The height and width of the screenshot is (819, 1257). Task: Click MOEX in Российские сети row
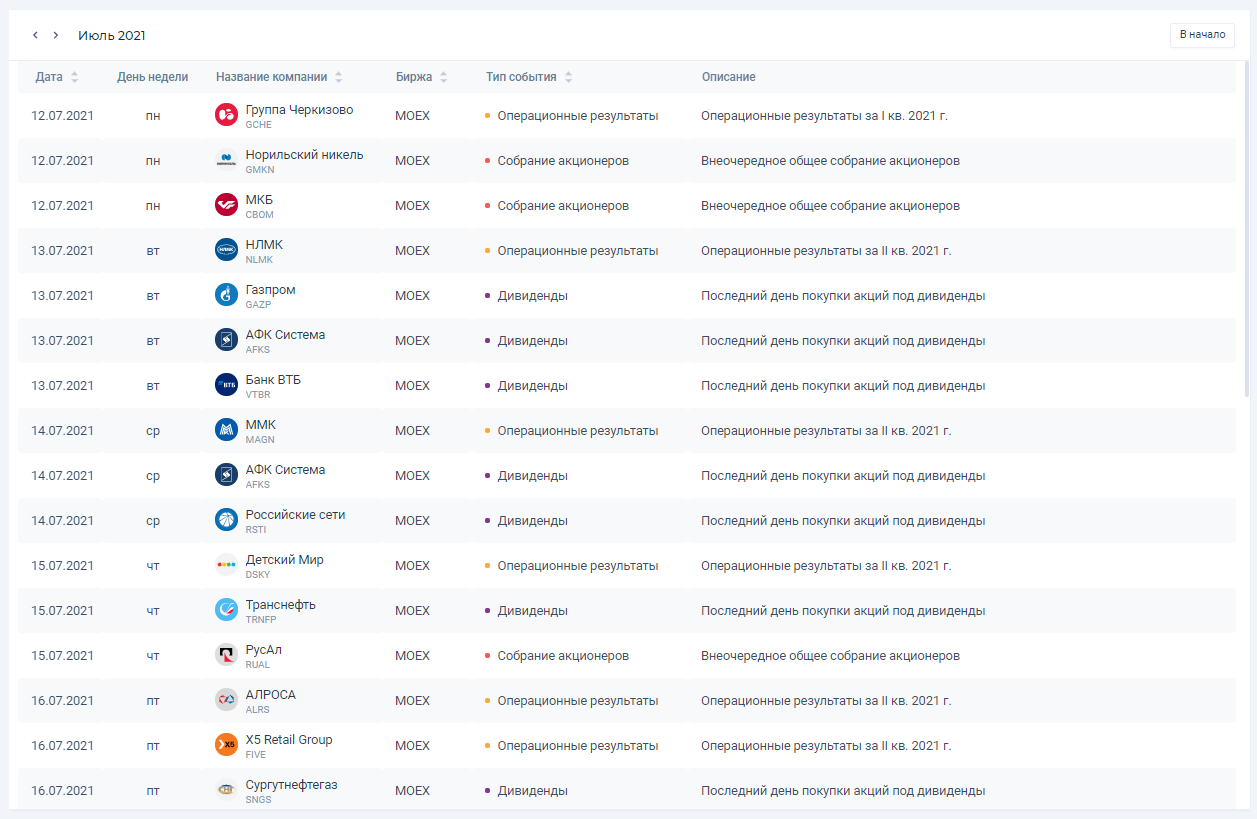[x=412, y=520]
